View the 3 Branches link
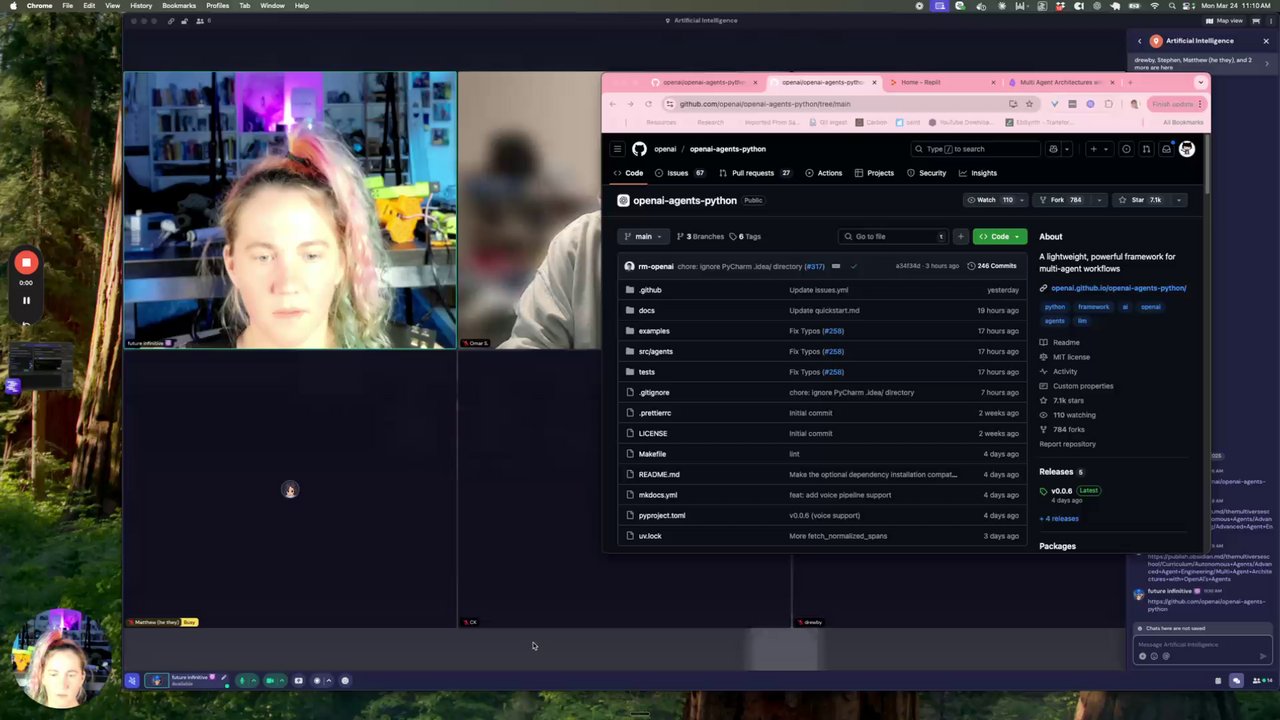 point(700,237)
